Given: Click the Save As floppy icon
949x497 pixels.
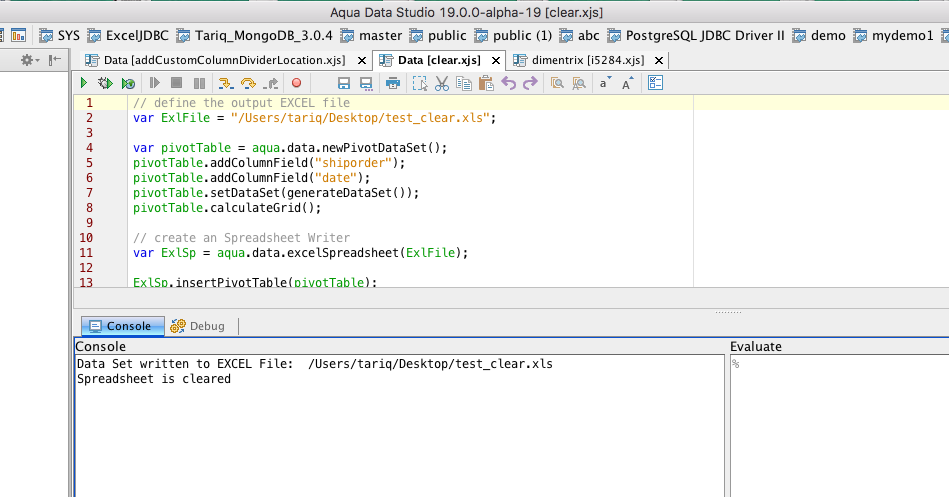Looking at the screenshot, I should [366, 84].
